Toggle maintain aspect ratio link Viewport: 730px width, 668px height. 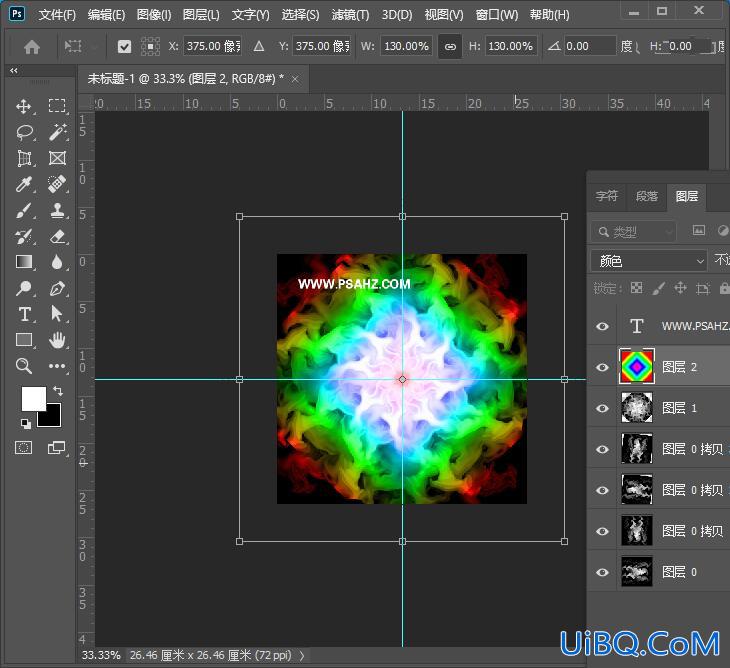(450, 47)
